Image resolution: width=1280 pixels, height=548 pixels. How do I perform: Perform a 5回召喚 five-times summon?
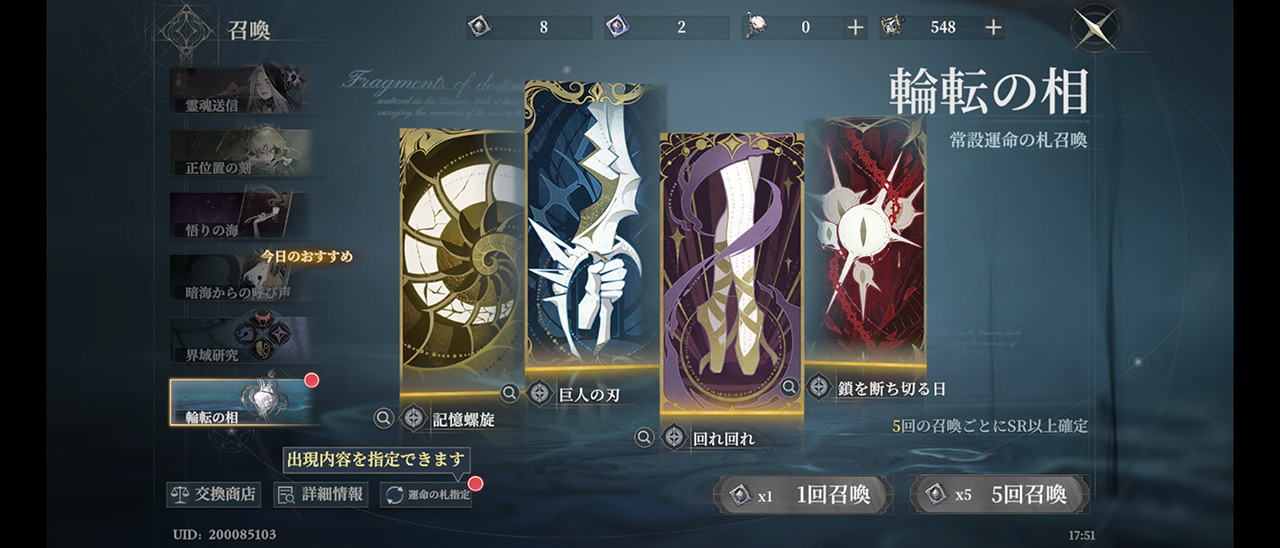[x=1000, y=494]
